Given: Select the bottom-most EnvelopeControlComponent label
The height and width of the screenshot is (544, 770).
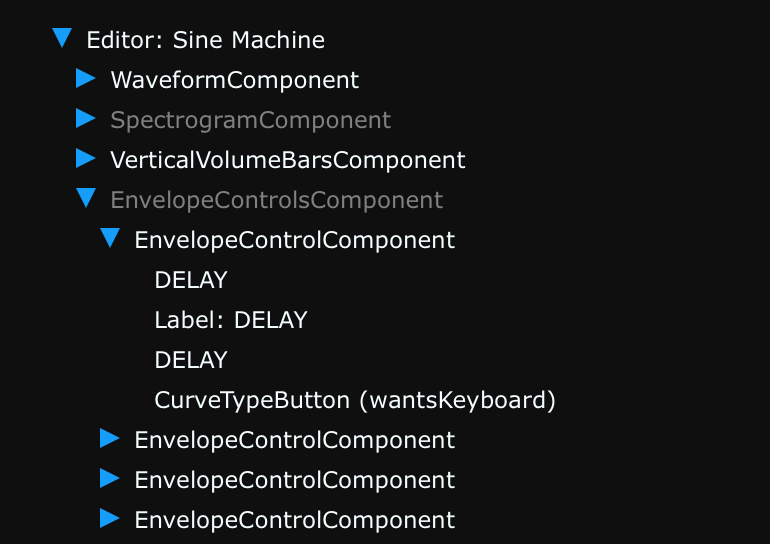Looking at the screenshot, I should 295,520.
